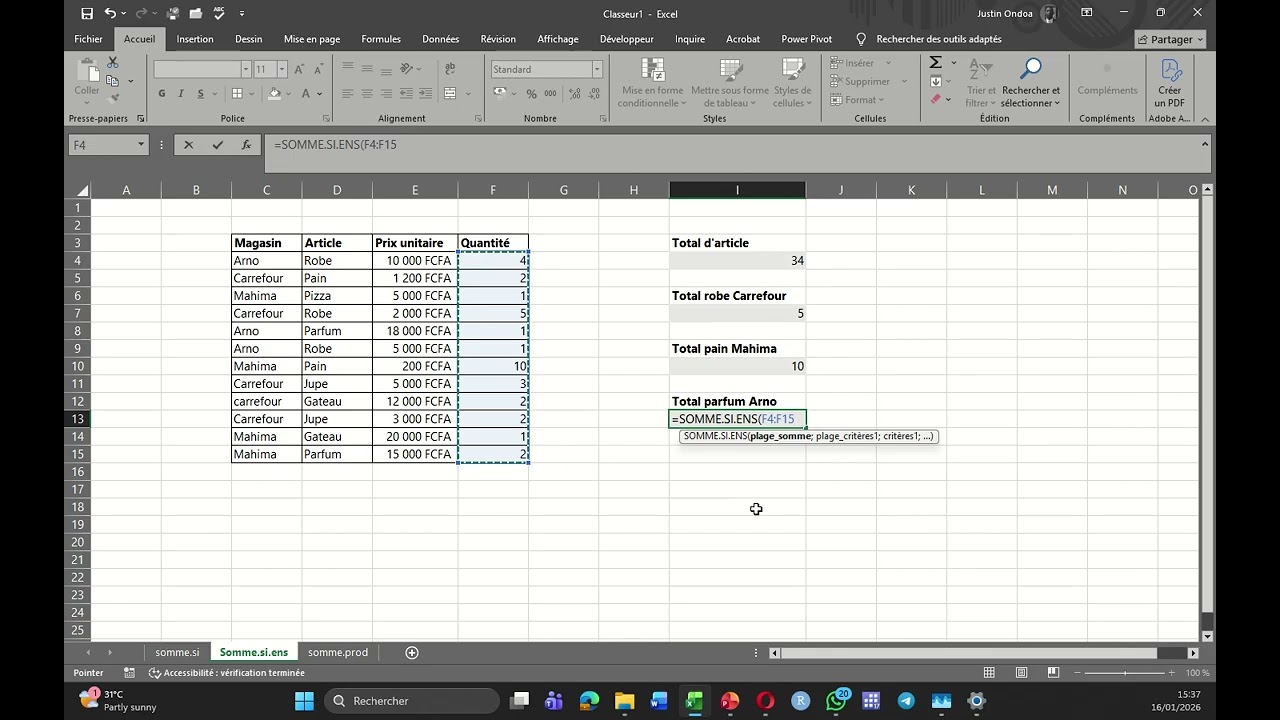Open File Explorer from the taskbar
1280x720 pixels.
coord(624,701)
